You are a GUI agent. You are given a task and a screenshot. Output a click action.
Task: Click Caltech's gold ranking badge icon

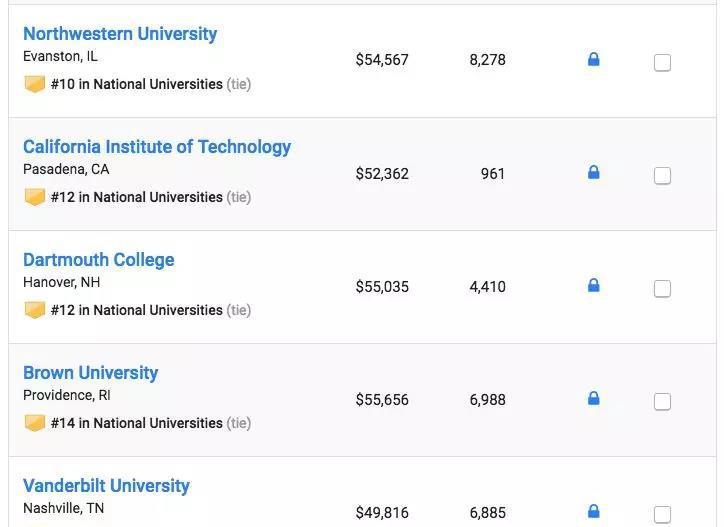pos(35,197)
